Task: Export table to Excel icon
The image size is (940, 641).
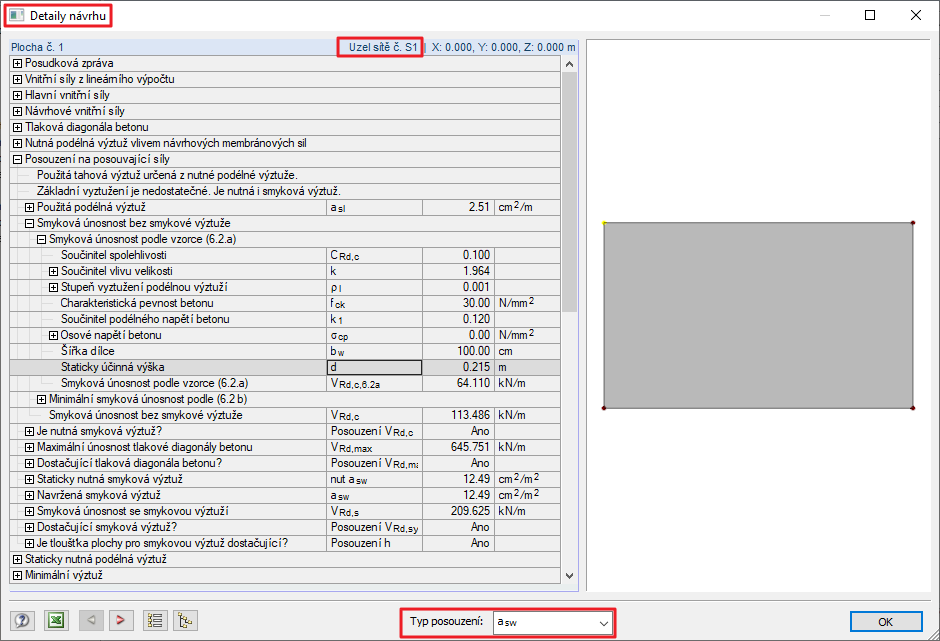Action: click(x=56, y=620)
